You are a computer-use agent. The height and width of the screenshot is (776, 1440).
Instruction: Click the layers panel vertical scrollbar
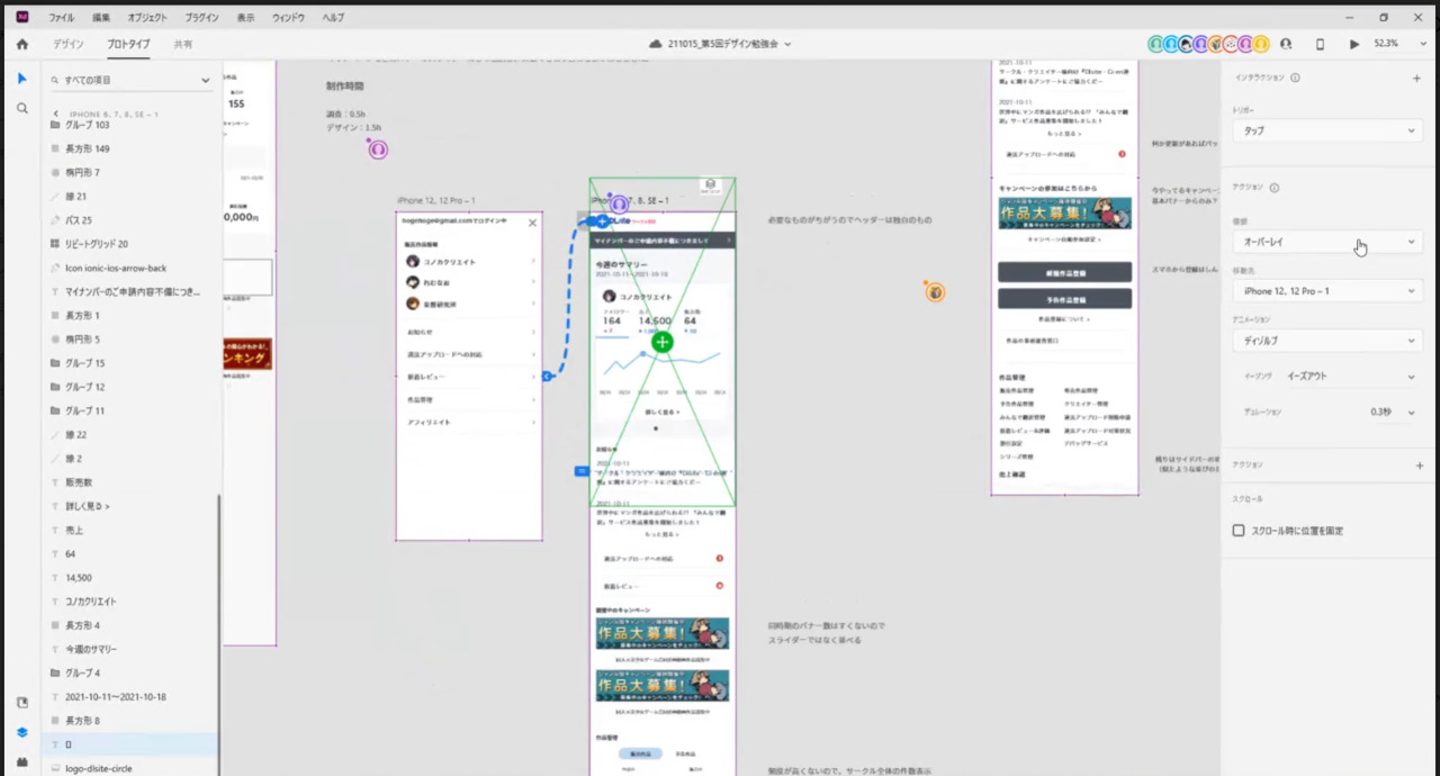219,634
